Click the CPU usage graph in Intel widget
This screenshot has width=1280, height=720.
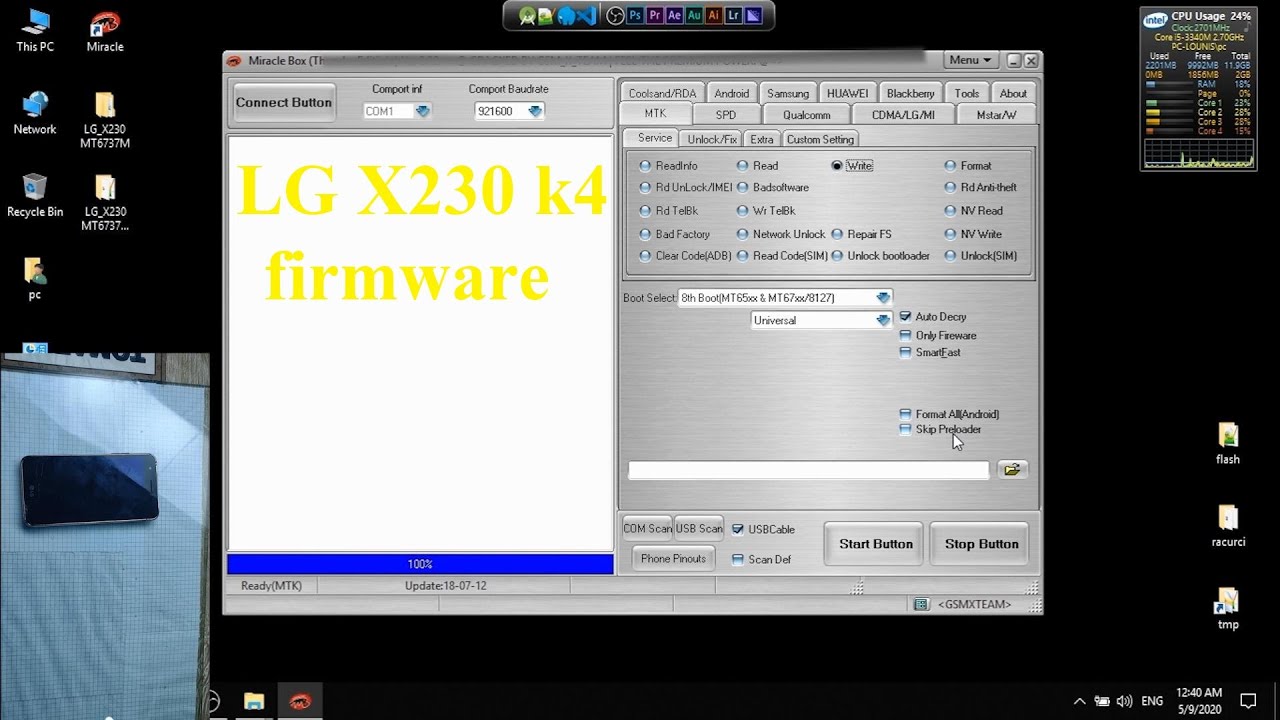point(1199,153)
